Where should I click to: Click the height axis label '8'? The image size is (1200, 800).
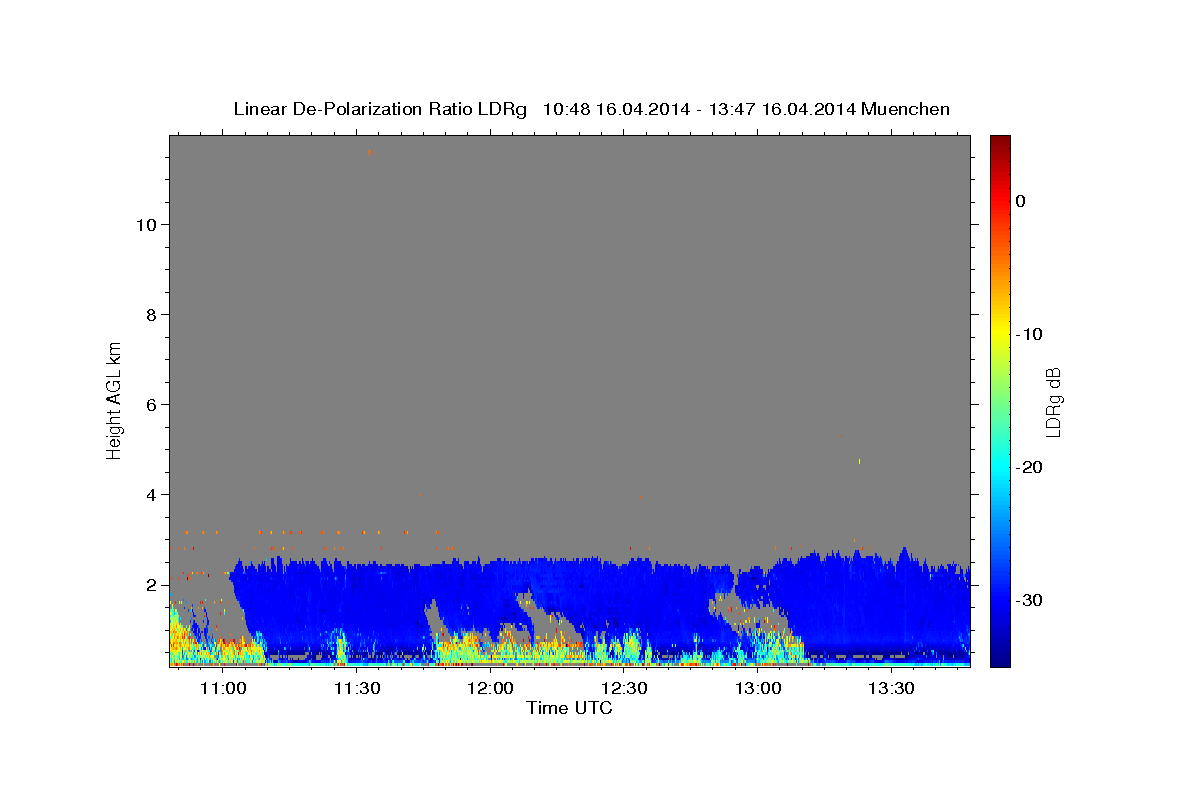pos(151,314)
